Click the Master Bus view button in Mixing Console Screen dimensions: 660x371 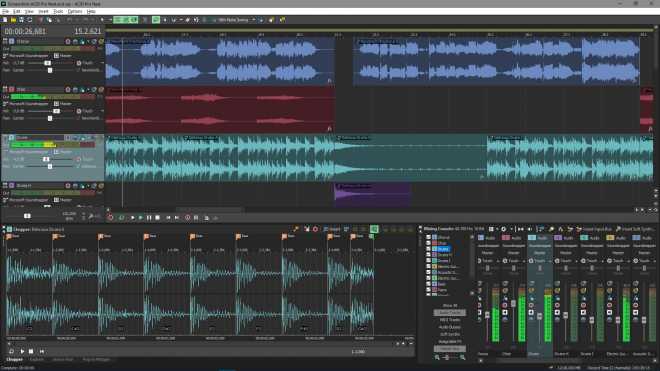point(450,349)
